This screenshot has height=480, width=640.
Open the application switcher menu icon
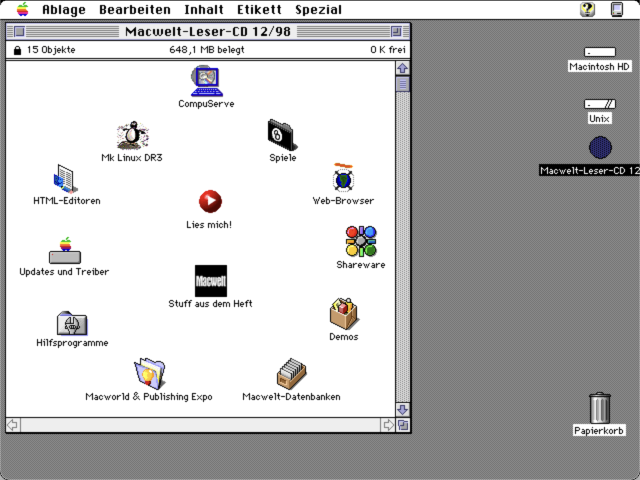(x=617, y=9)
